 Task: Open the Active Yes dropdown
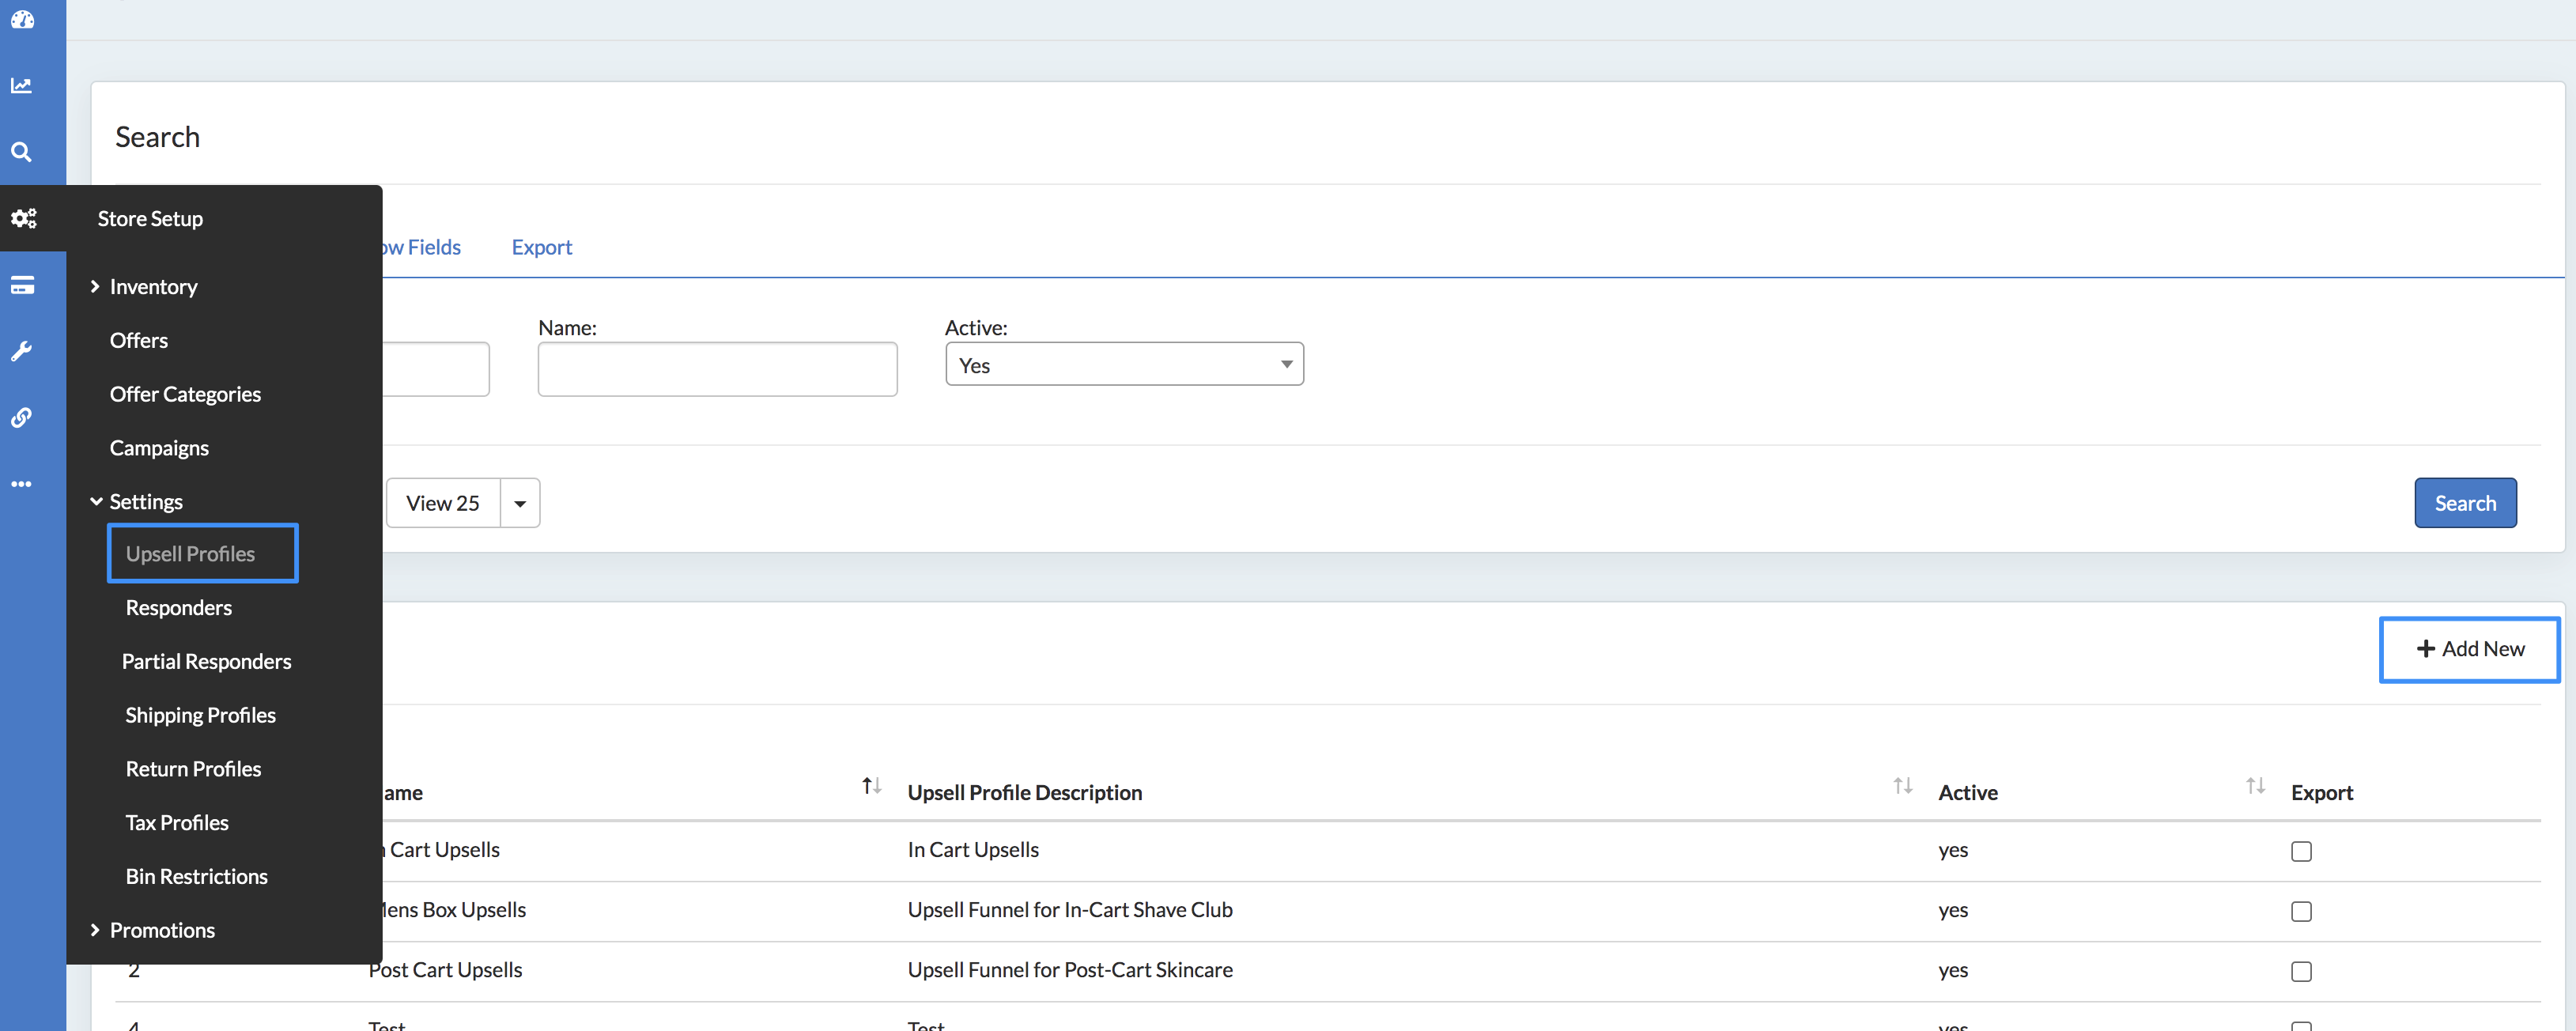1124,365
